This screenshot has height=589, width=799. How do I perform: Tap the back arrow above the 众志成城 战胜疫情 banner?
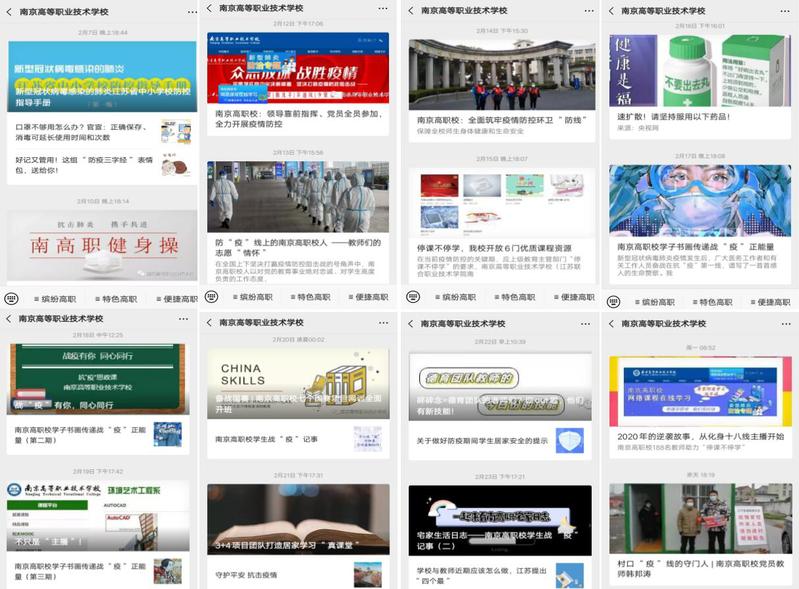tap(209, 9)
